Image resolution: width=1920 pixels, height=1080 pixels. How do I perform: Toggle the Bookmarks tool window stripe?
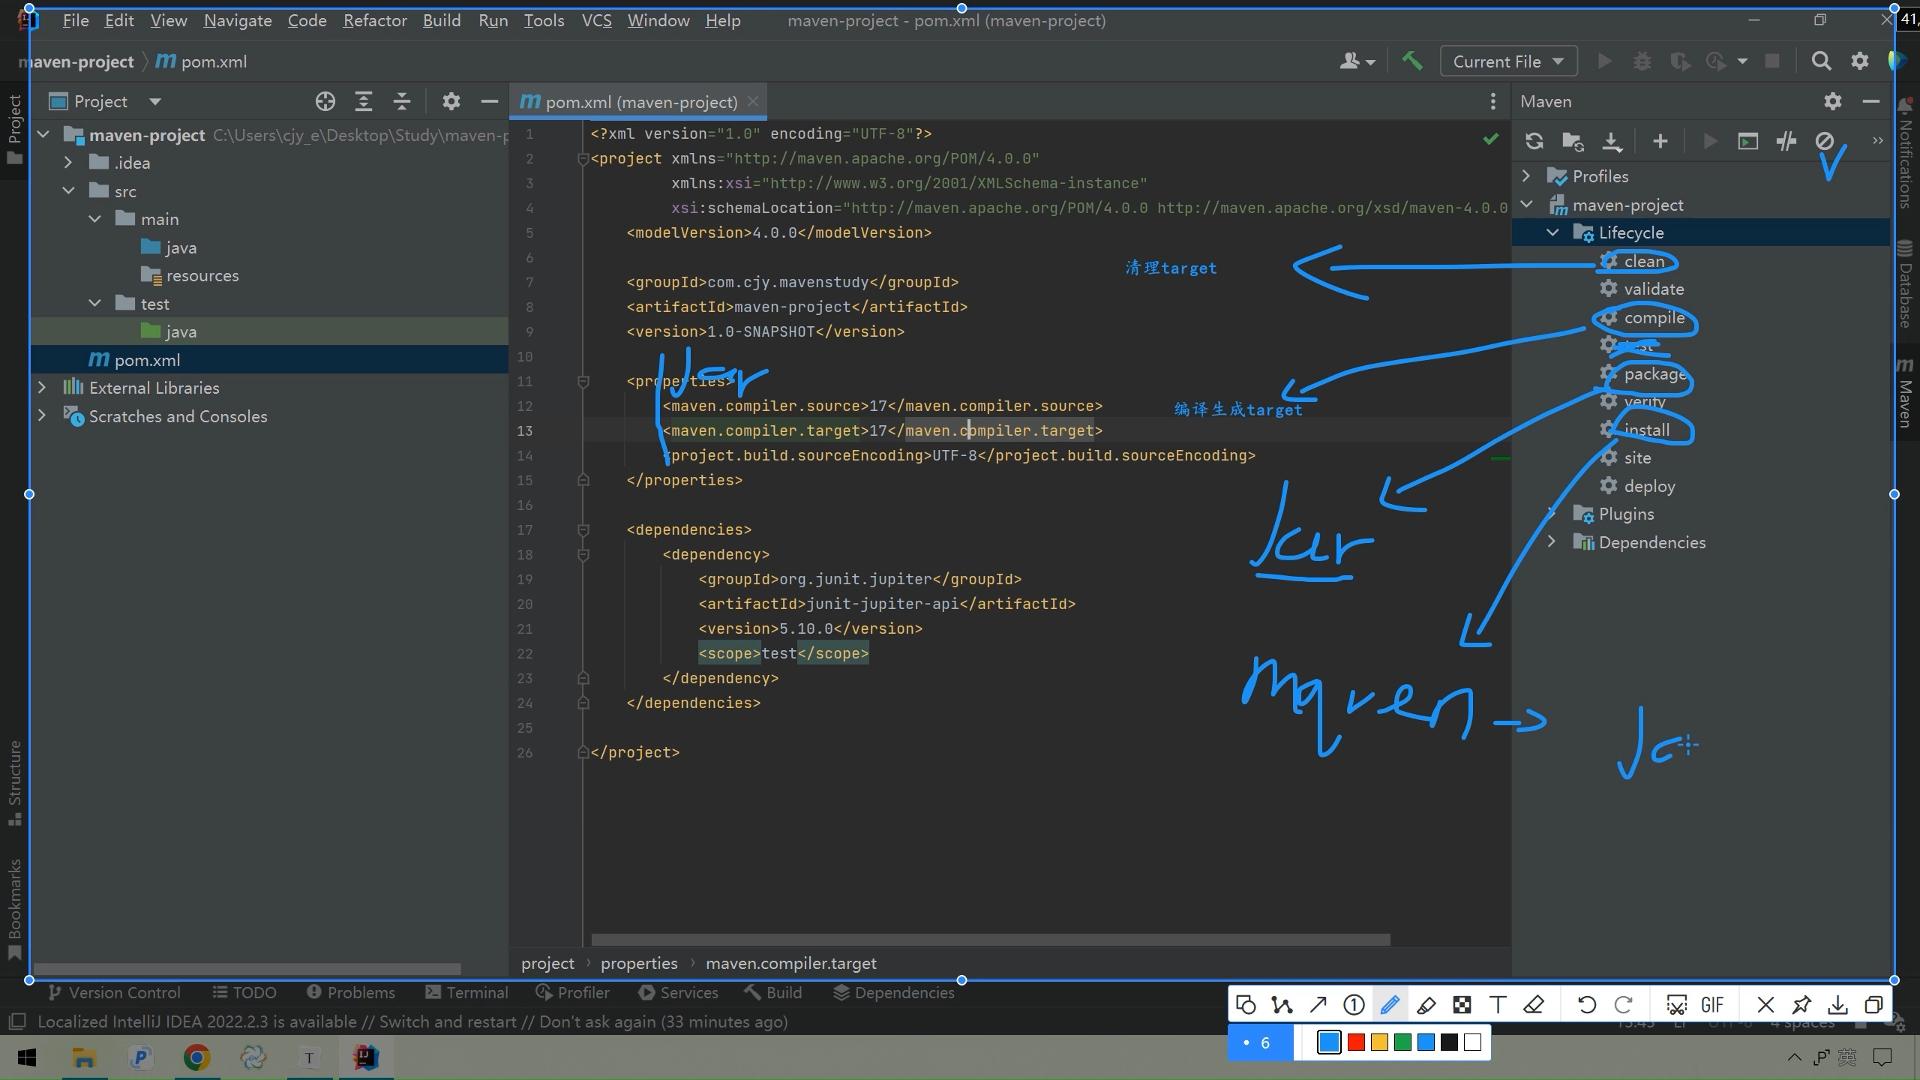[x=15, y=908]
